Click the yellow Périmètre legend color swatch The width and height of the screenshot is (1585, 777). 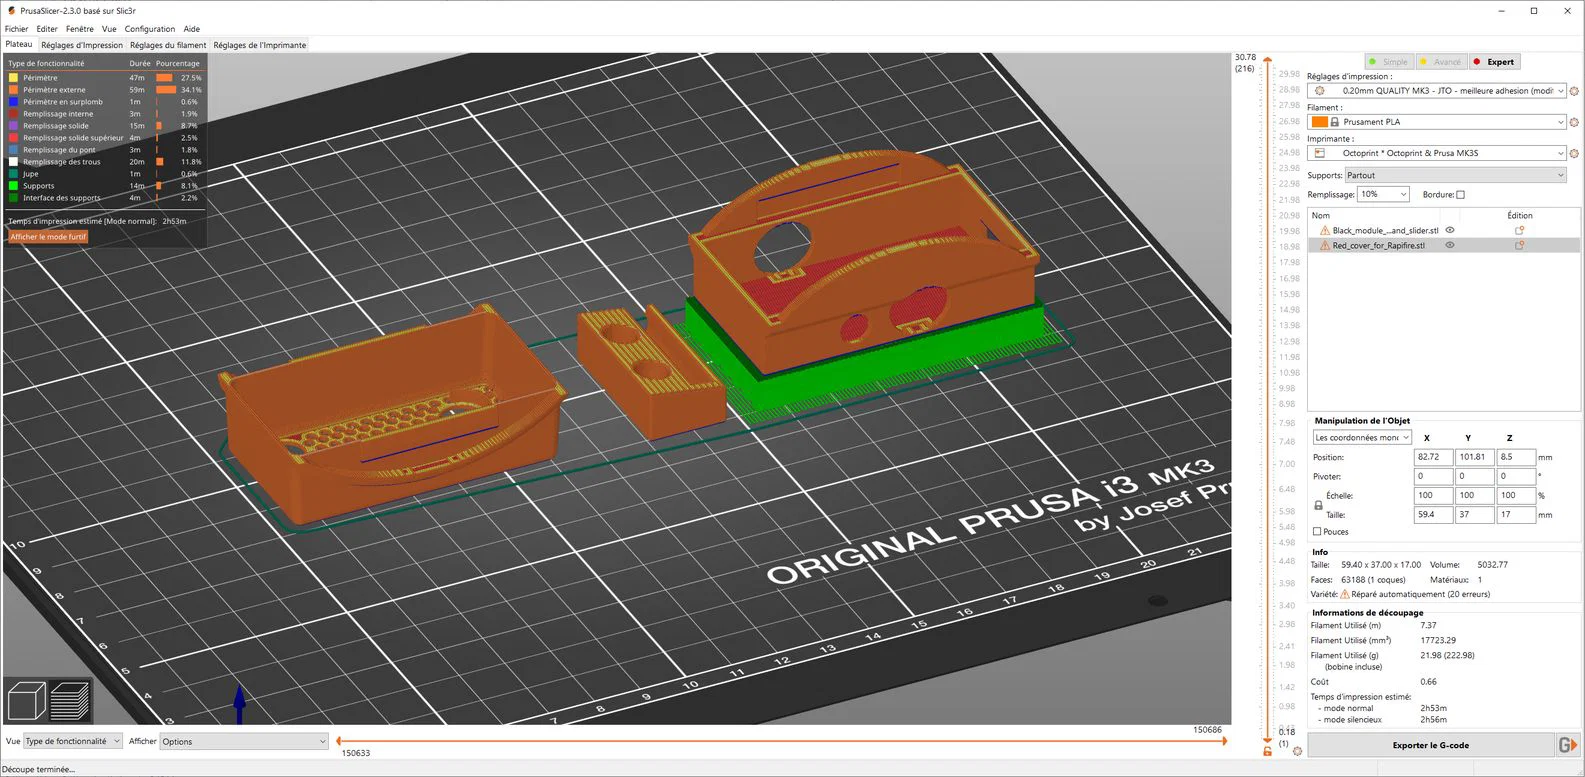(x=14, y=78)
